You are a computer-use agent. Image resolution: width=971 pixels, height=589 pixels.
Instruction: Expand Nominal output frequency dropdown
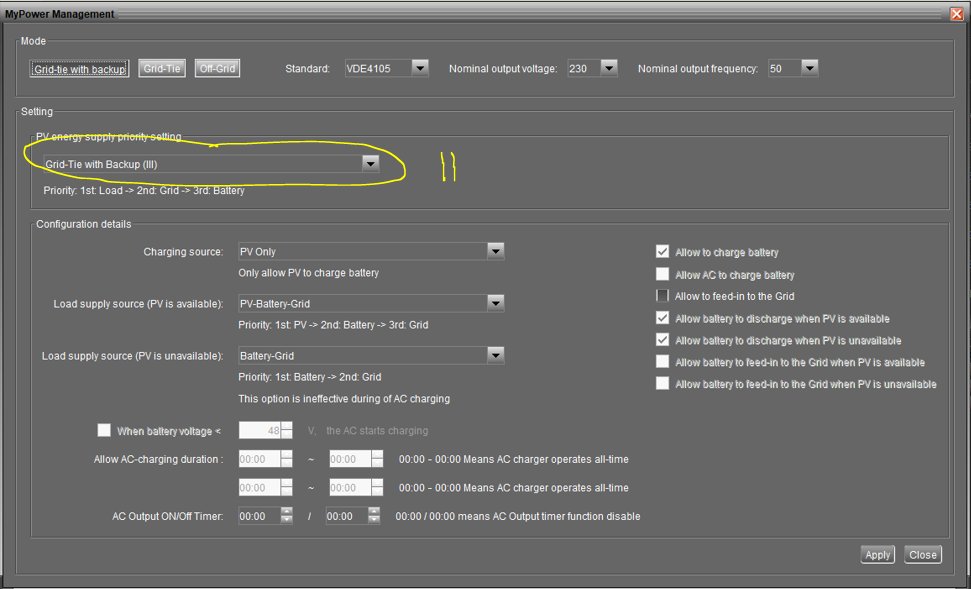809,68
